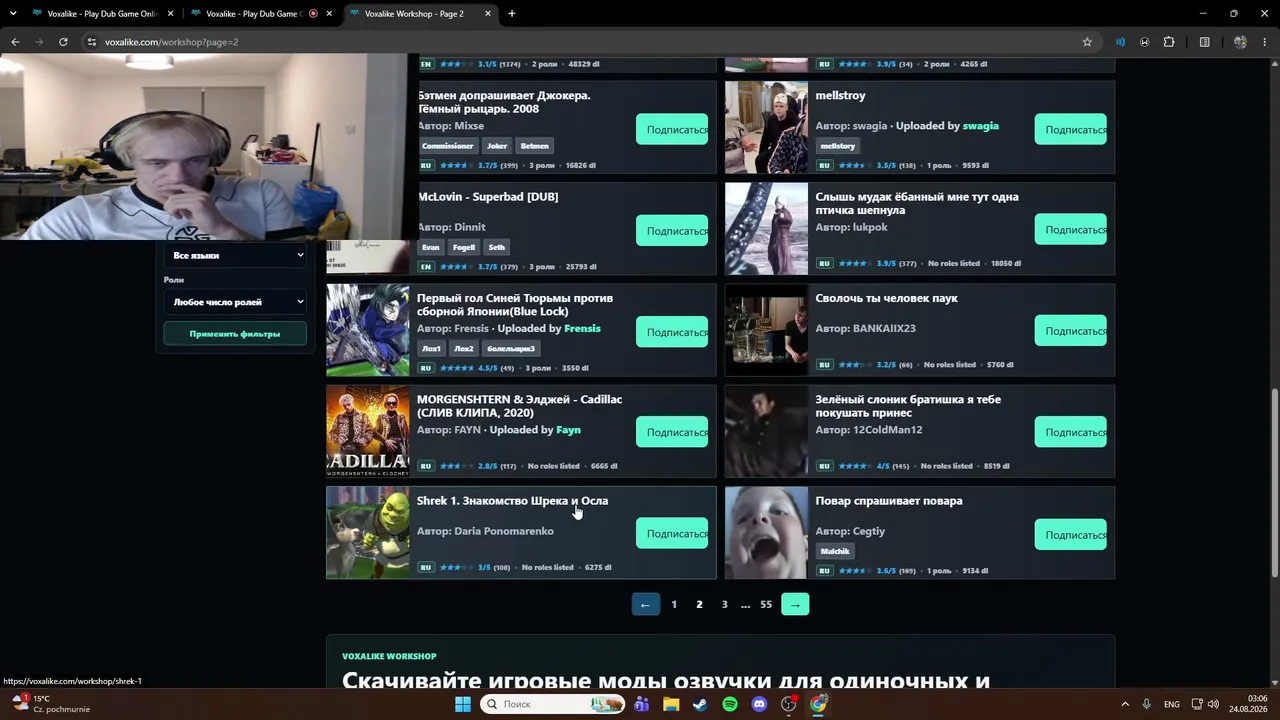Open the MORGENSHTERN Cadillac thumbnail
Screen dimensions: 1280x720
(x=368, y=431)
